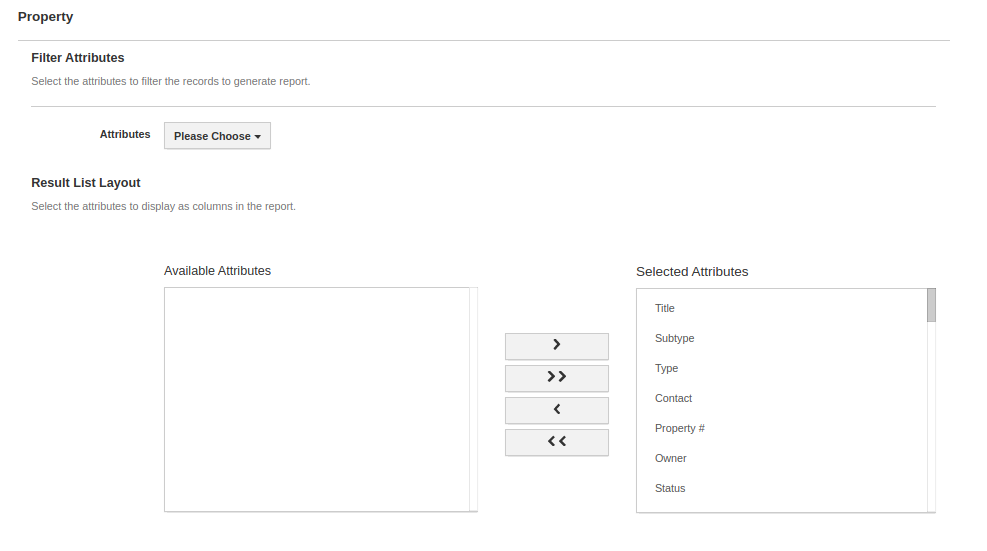The width and height of the screenshot is (987, 551).
Task: Click the double right-arrow move-all button
Action: [x=557, y=377]
